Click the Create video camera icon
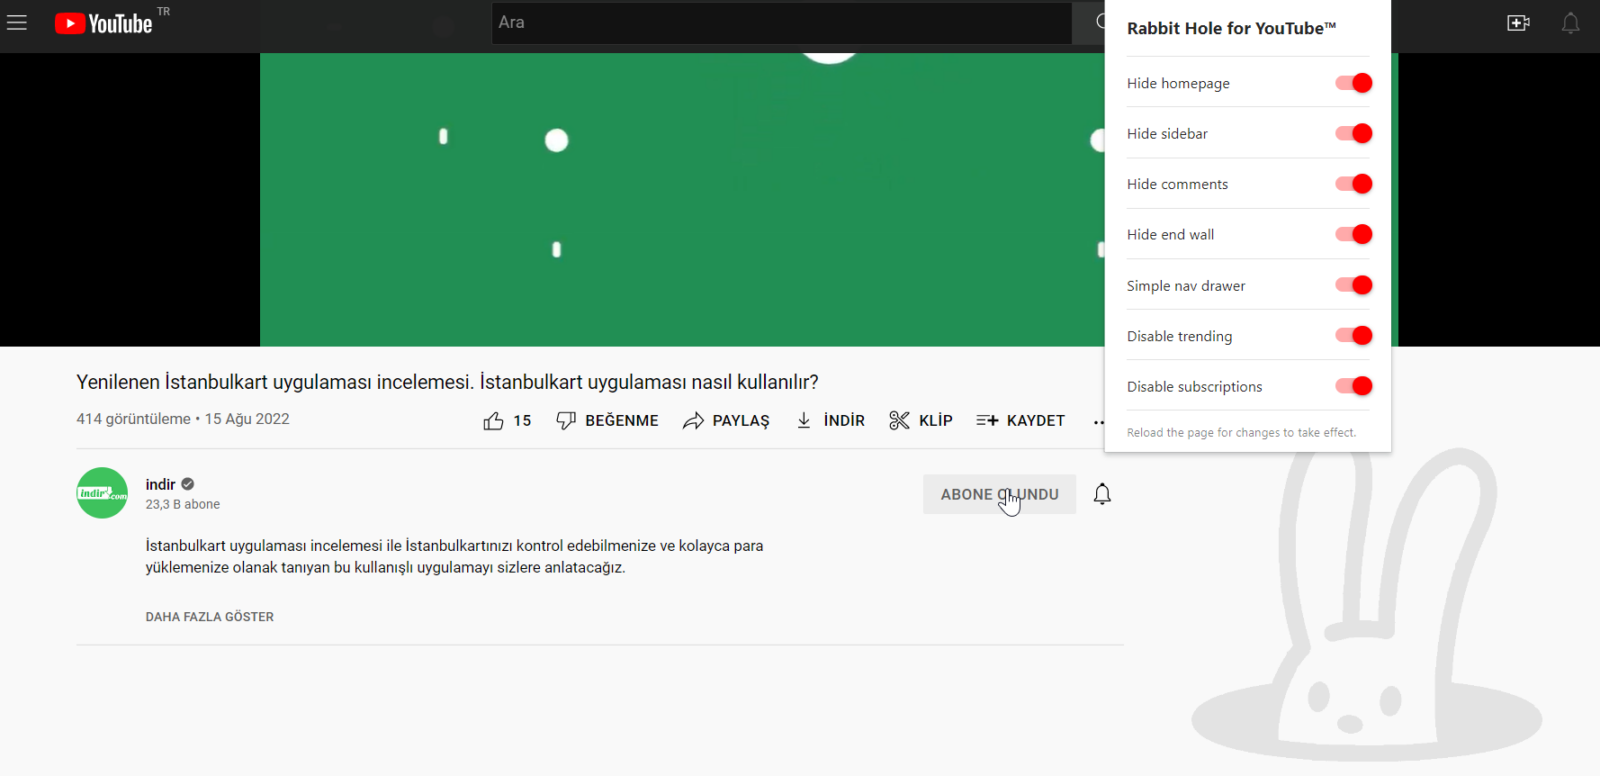 pyautogui.click(x=1518, y=23)
